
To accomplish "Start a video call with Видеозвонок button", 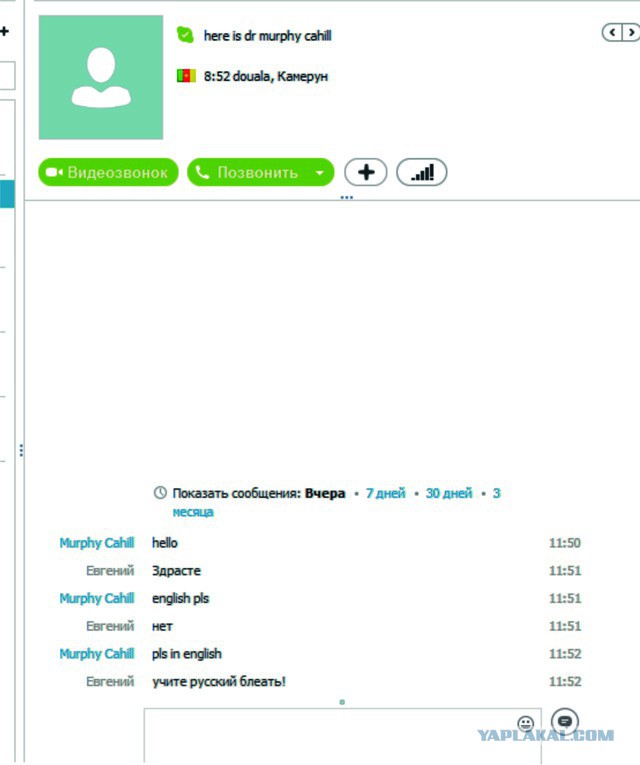I will [108, 172].
